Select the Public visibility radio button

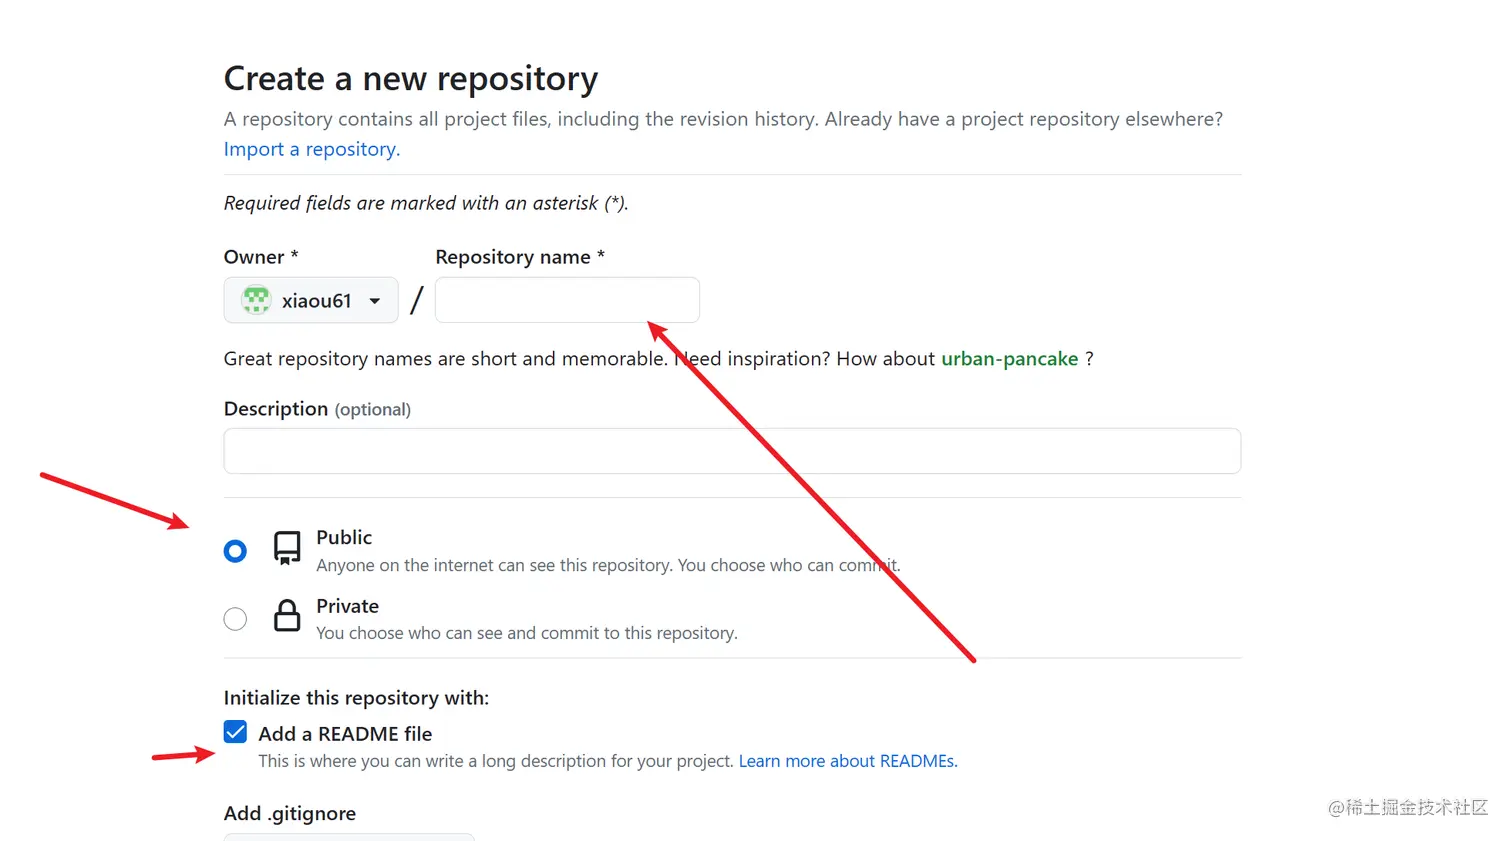tap(235, 551)
